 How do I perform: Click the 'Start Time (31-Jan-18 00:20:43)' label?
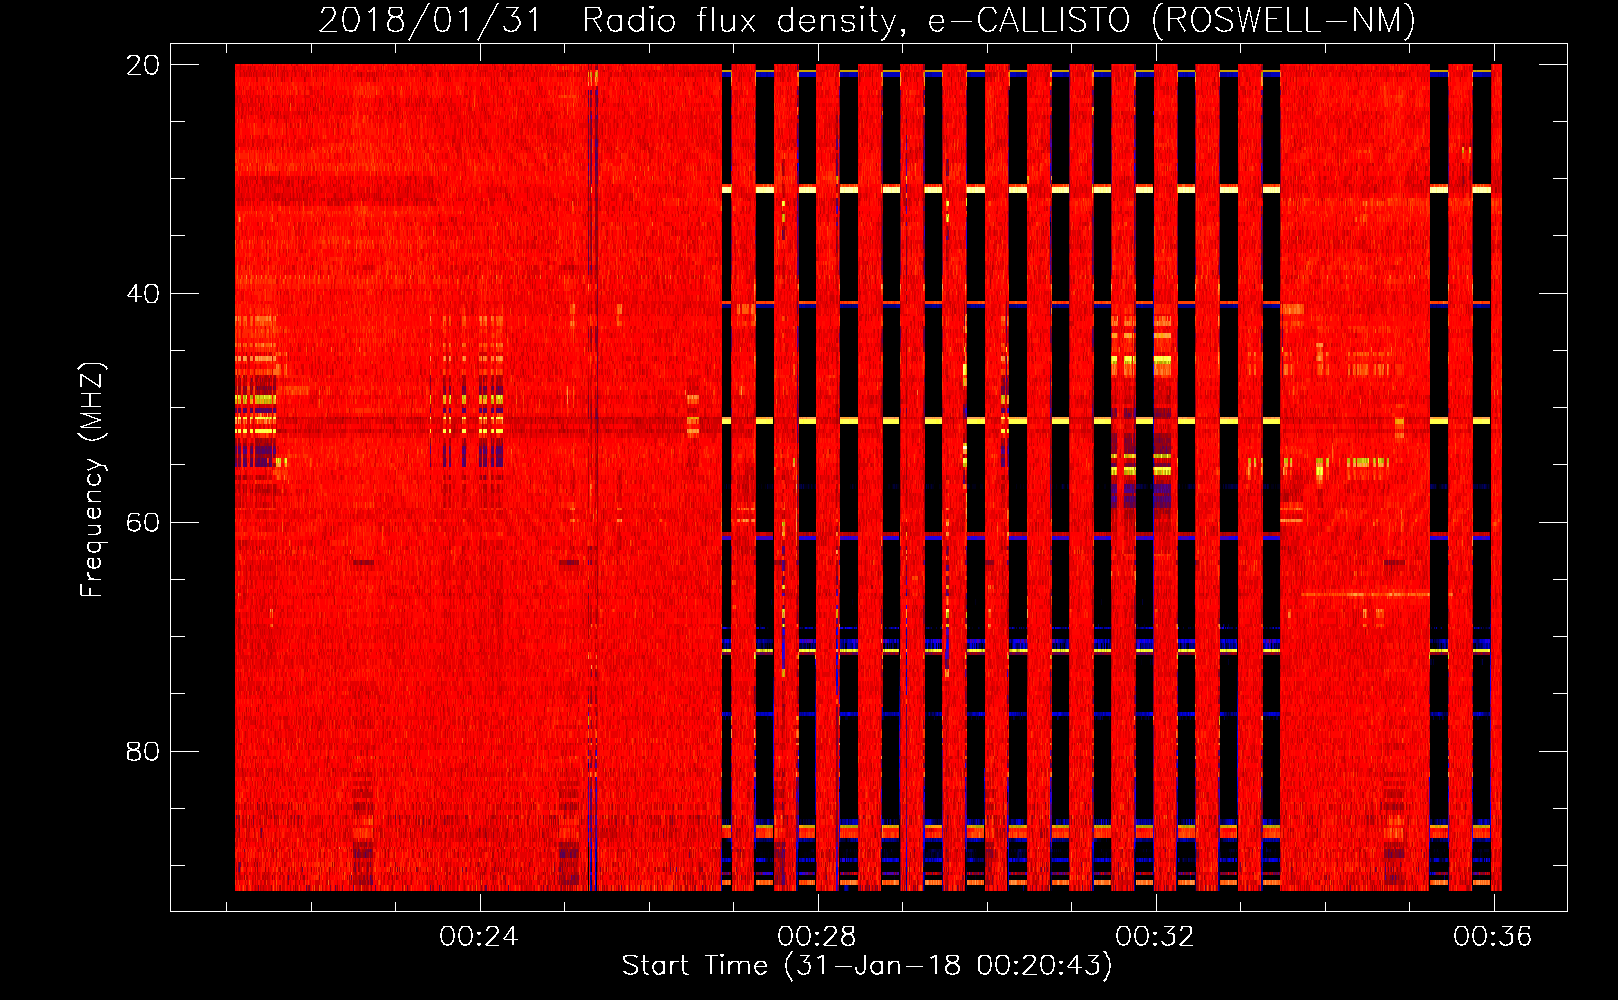(867, 966)
